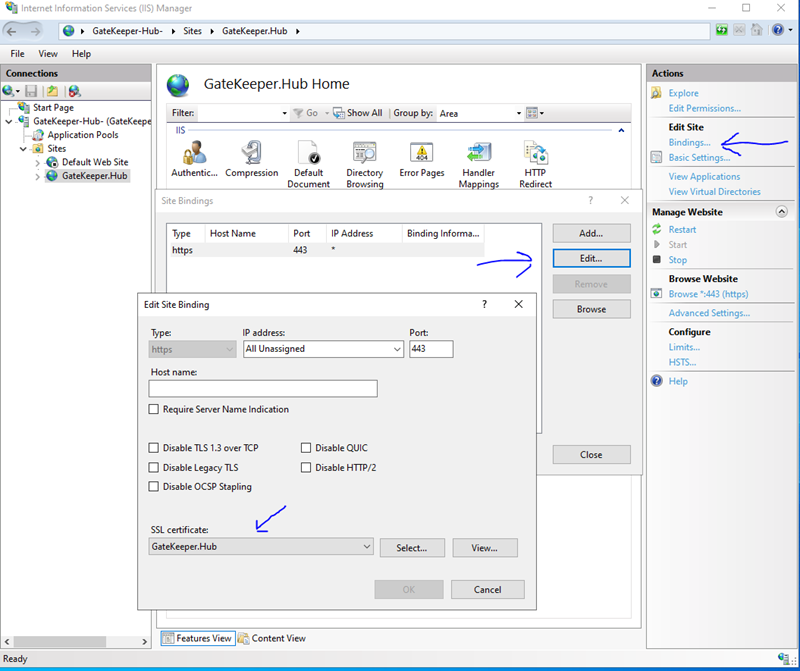Open the Handler Mappings icon
Viewport: 800px width, 671px height.
[x=478, y=155]
